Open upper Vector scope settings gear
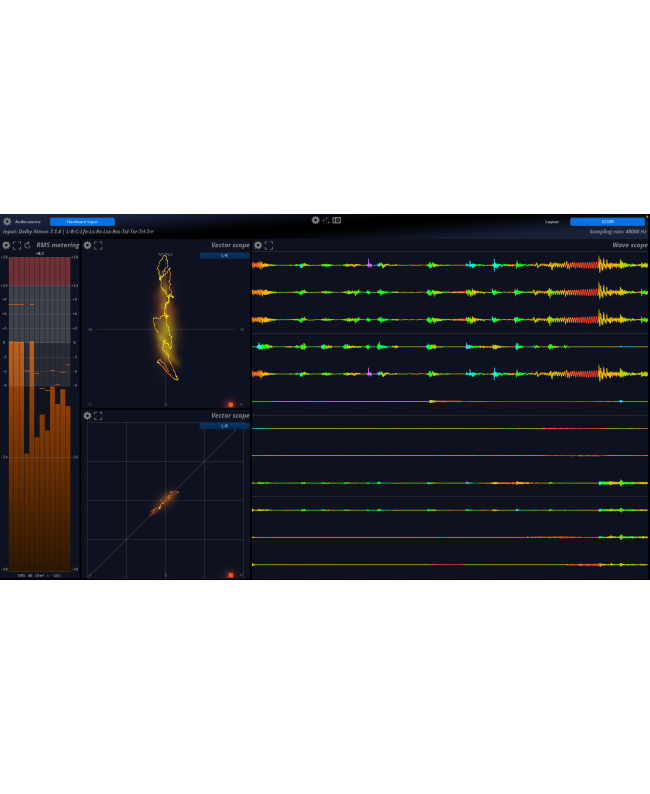Screen dimensions: 650x794 (88, 245)
